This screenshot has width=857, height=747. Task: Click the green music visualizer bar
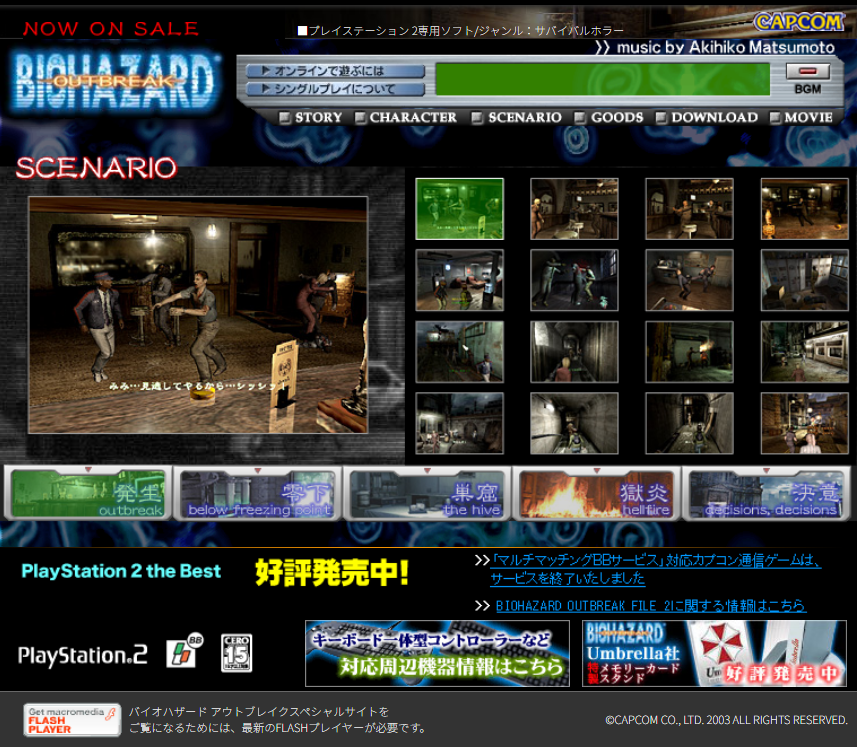point(603,79)
